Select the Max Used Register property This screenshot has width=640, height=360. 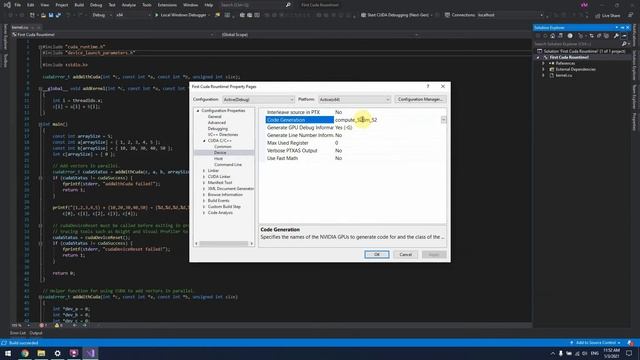pos(288,143)
